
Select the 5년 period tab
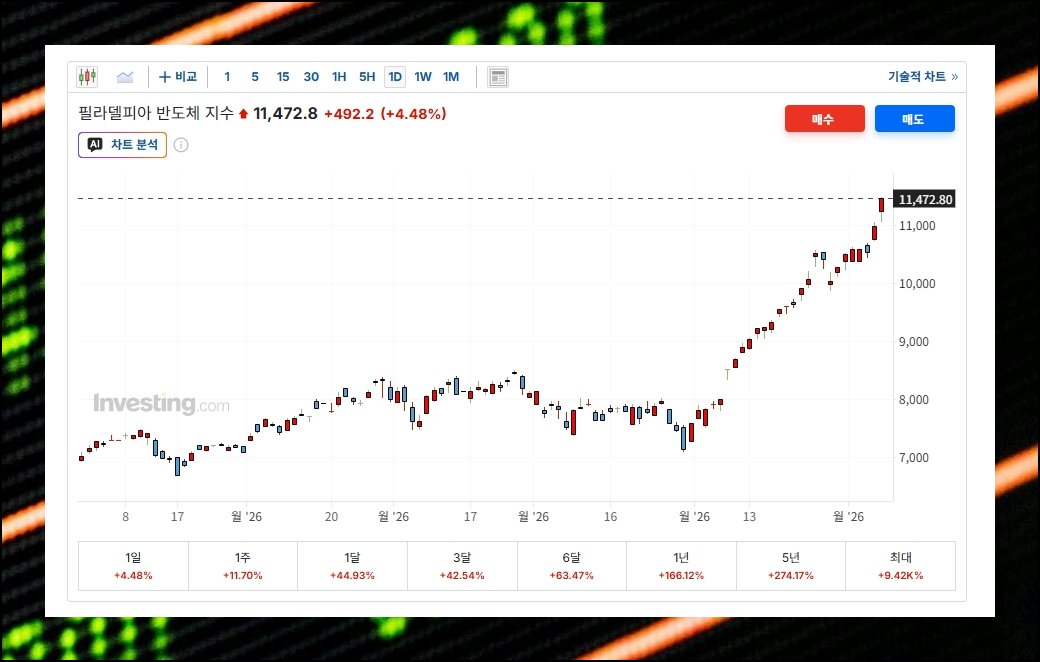click(791, 566)
